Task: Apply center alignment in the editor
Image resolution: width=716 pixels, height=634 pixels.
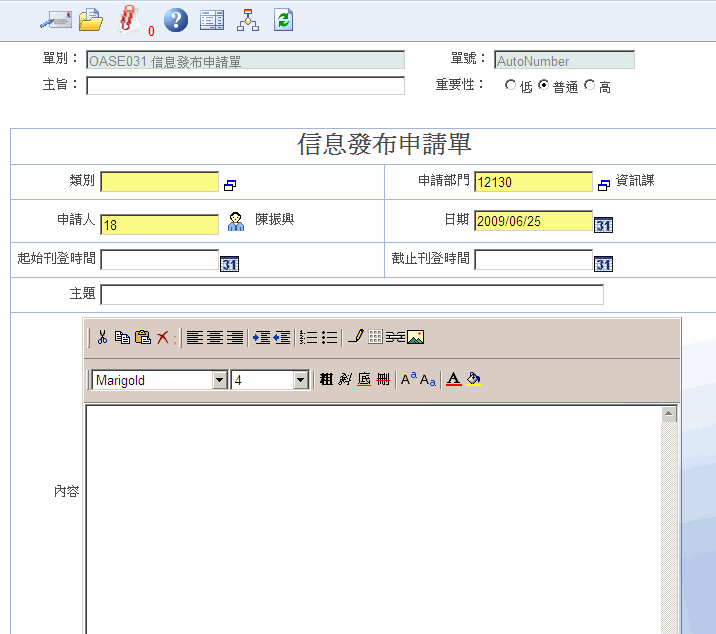Action: 214,338
